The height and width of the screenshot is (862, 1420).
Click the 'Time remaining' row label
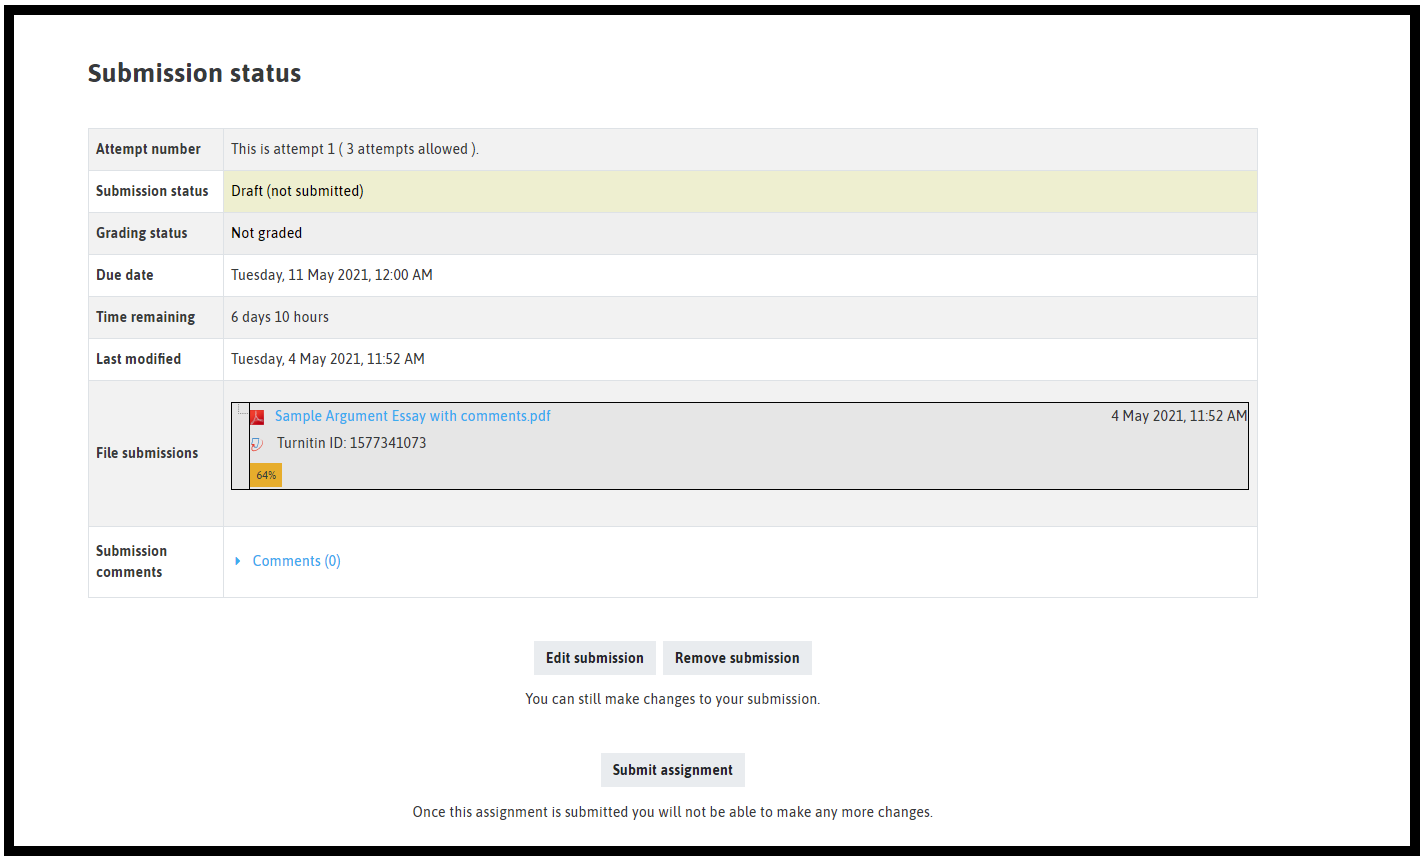(x=146, y=317)
